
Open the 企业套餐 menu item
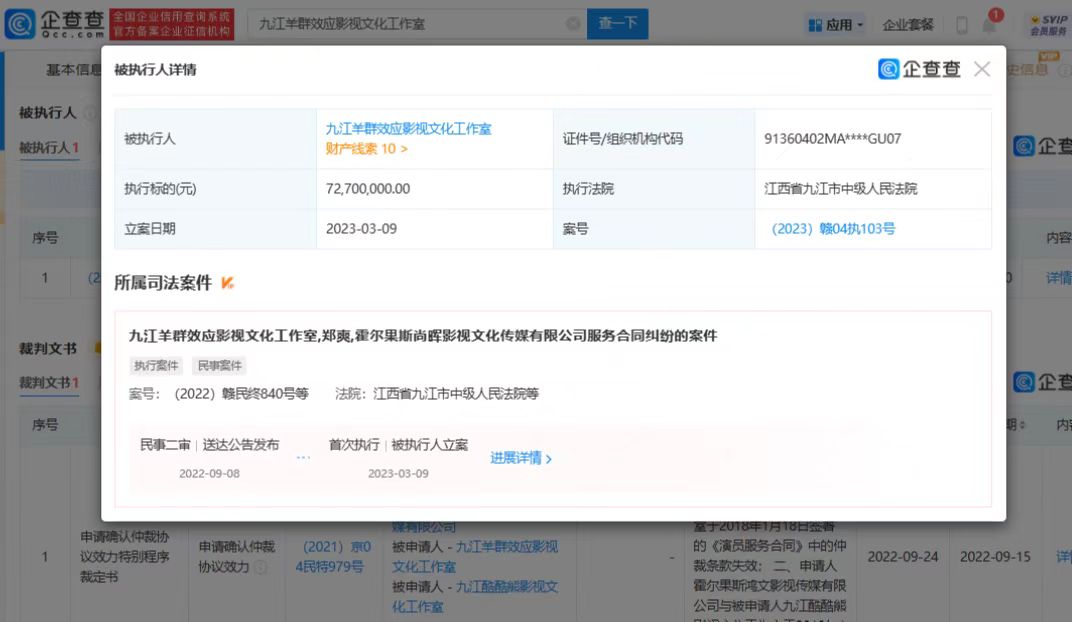click(x=908, y=25)
